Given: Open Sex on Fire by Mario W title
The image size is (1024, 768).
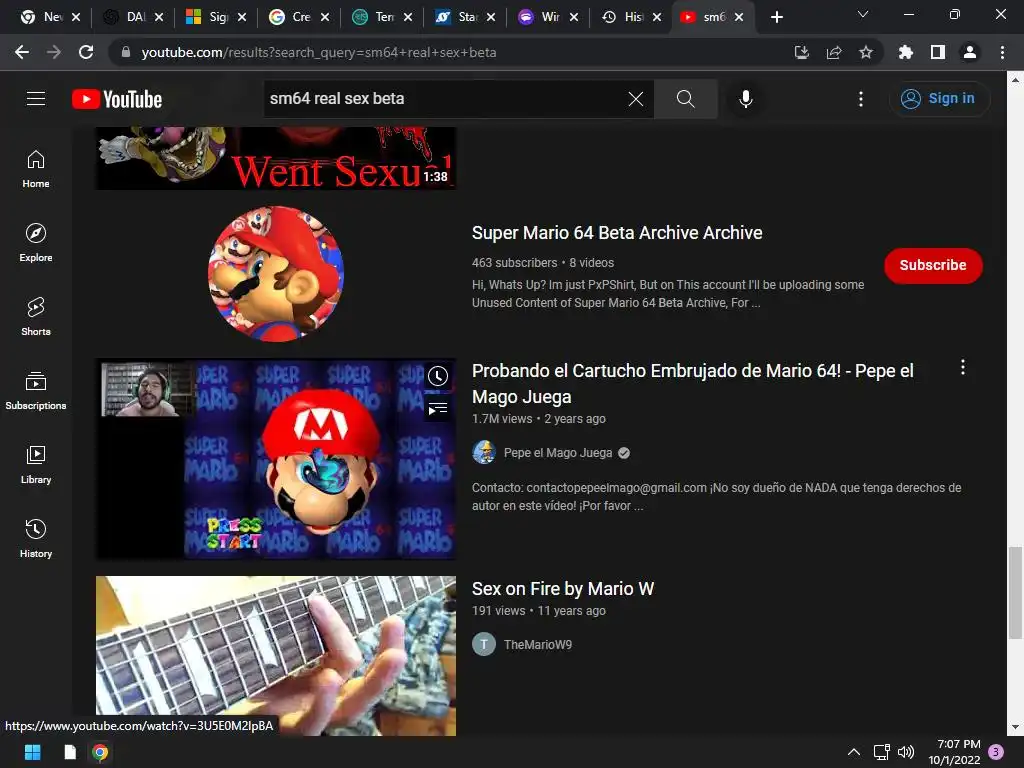Looking at the screenshot, I should pyautogui.click(x=563, y=589).
